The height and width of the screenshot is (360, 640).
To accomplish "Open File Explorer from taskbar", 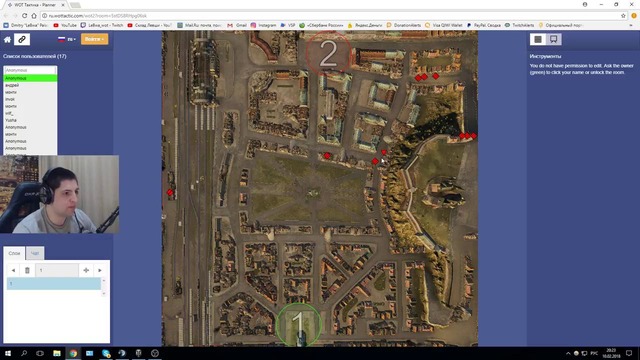I will 57,353.
